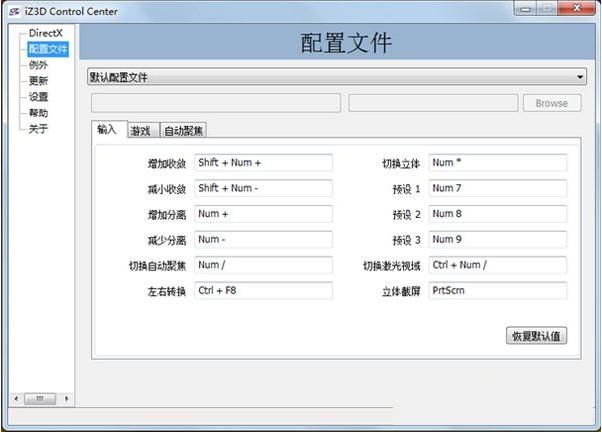Click the 预设 3 hotkey field
The height and width of the screenshot is (432, 602).
pos(498,240)
